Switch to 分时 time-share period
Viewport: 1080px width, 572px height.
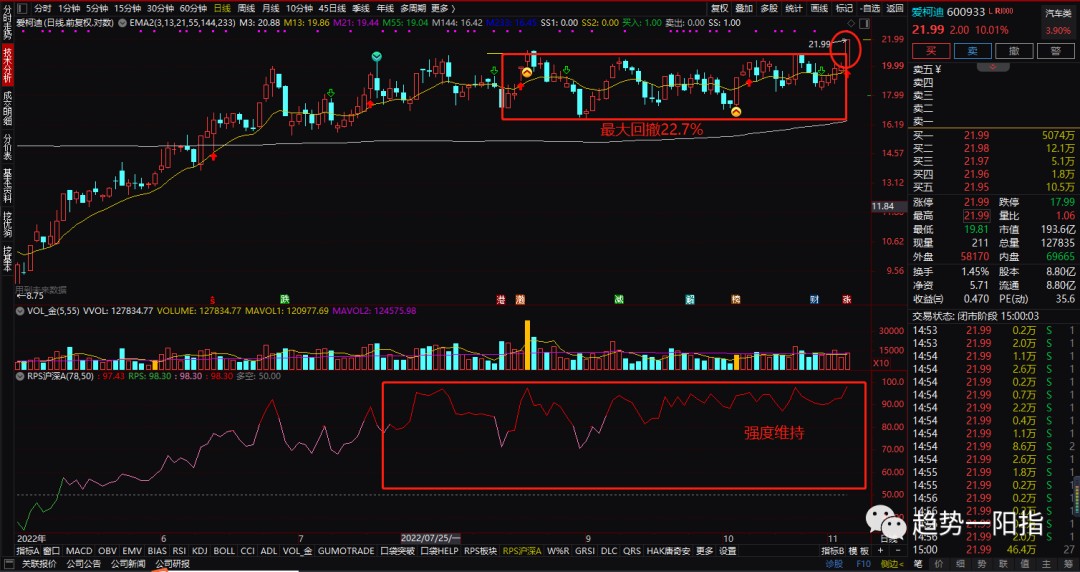click(43, 8)
